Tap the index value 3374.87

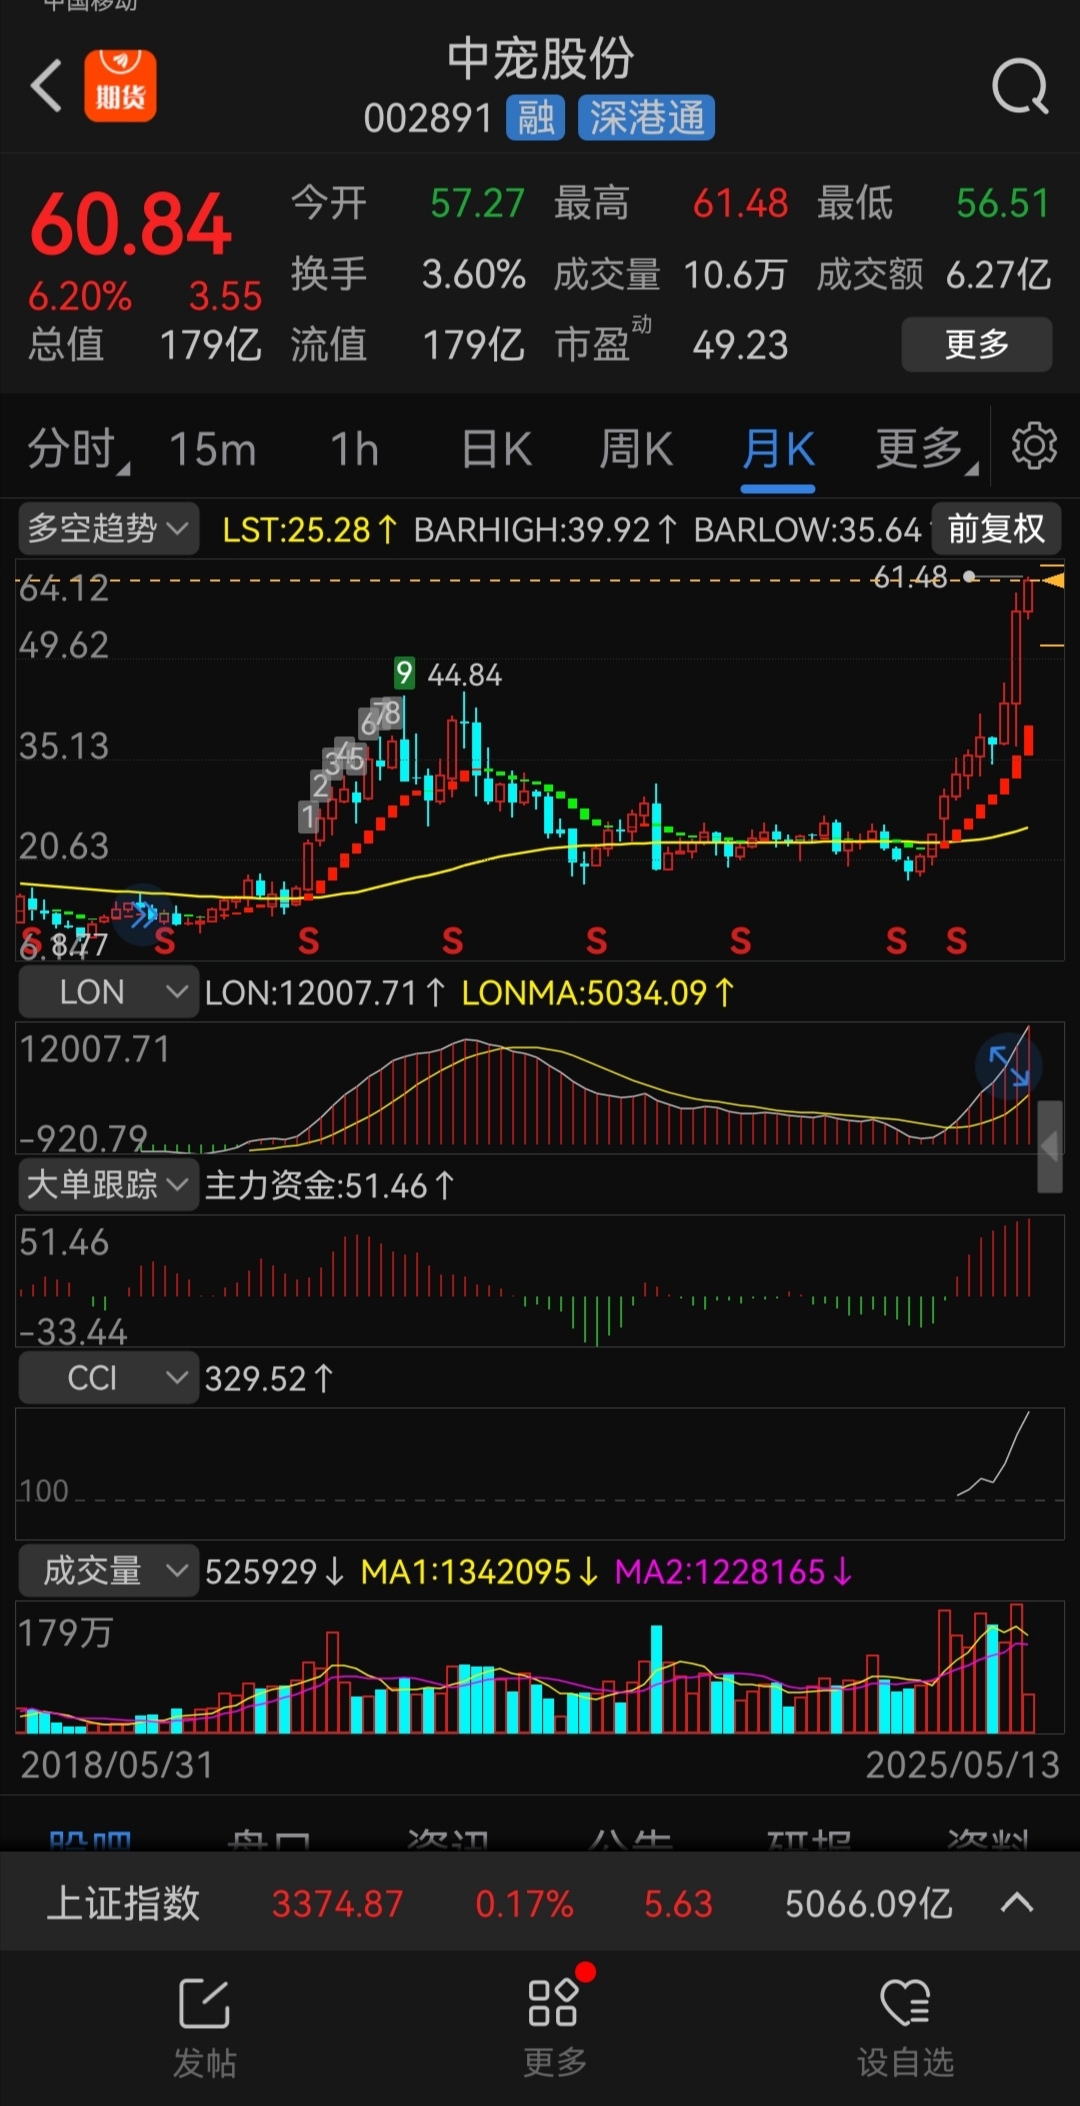338,1904
